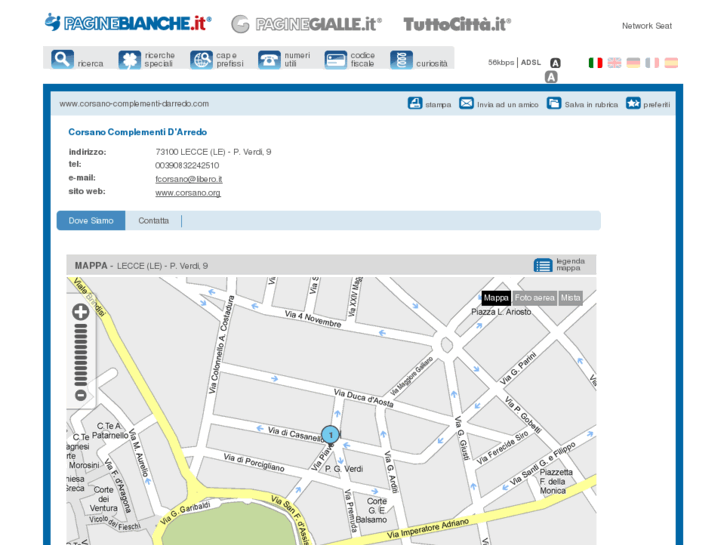Open the ricerche speciali clover icon
Viewport: 727px width, 545px height.
[129, 60]
